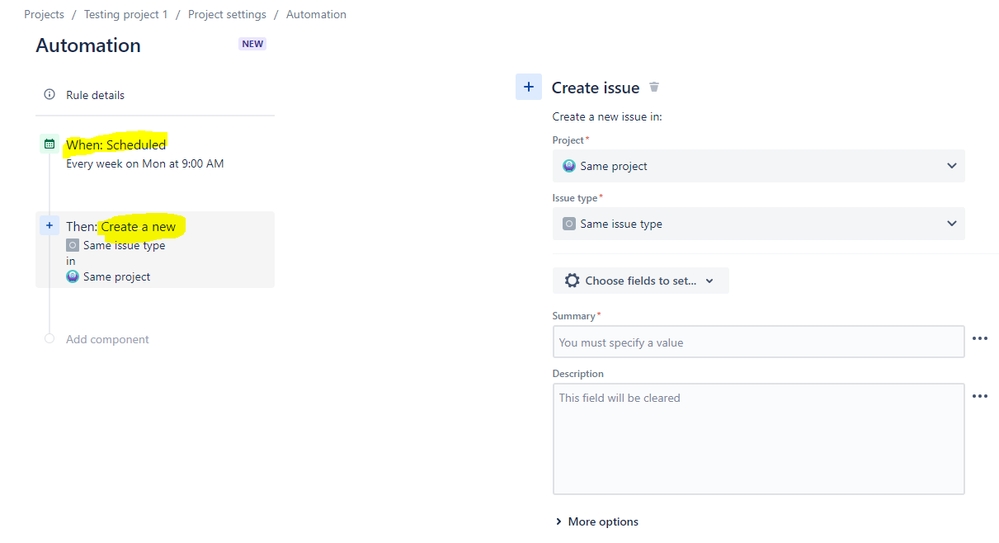The image size is (999, 543).
Task: Click the plus icon beside Then action
Action: pyautogui.click(x=49, y=226)
